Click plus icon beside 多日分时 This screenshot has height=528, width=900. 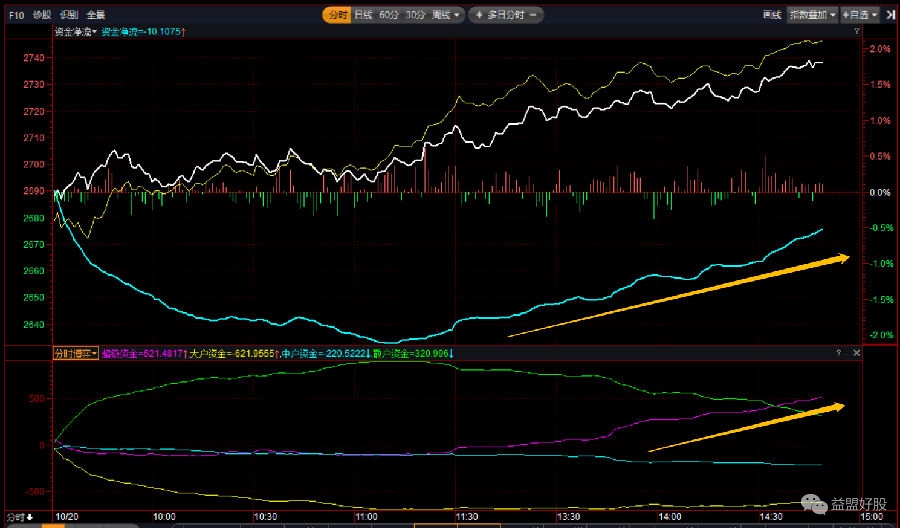click(x=479, y=15)
